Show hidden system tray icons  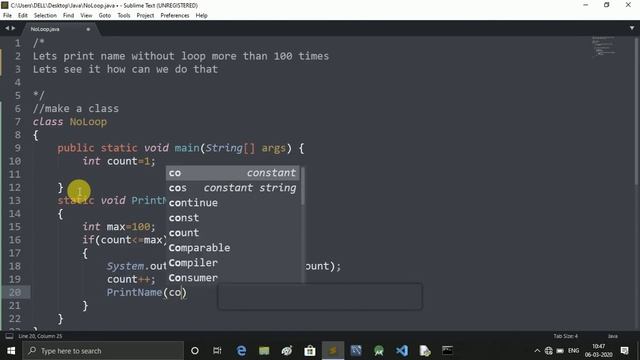tap(537, 351)
